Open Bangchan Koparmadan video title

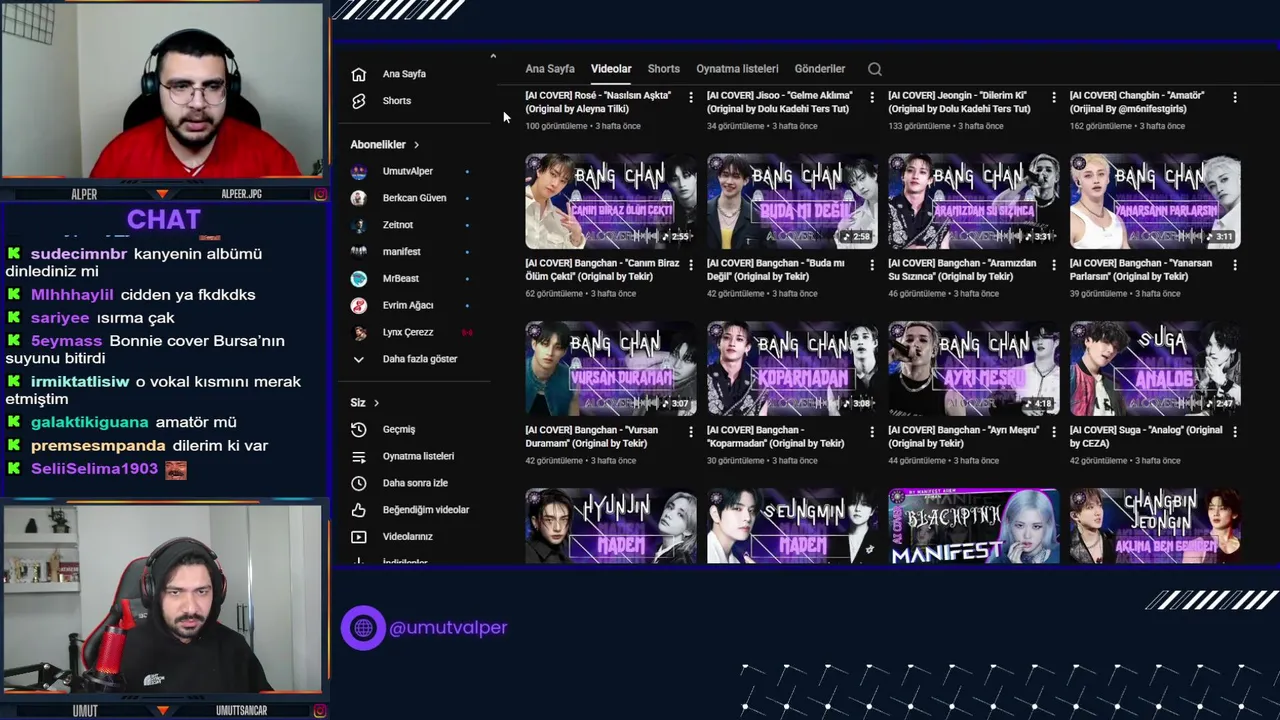[776, 437]
